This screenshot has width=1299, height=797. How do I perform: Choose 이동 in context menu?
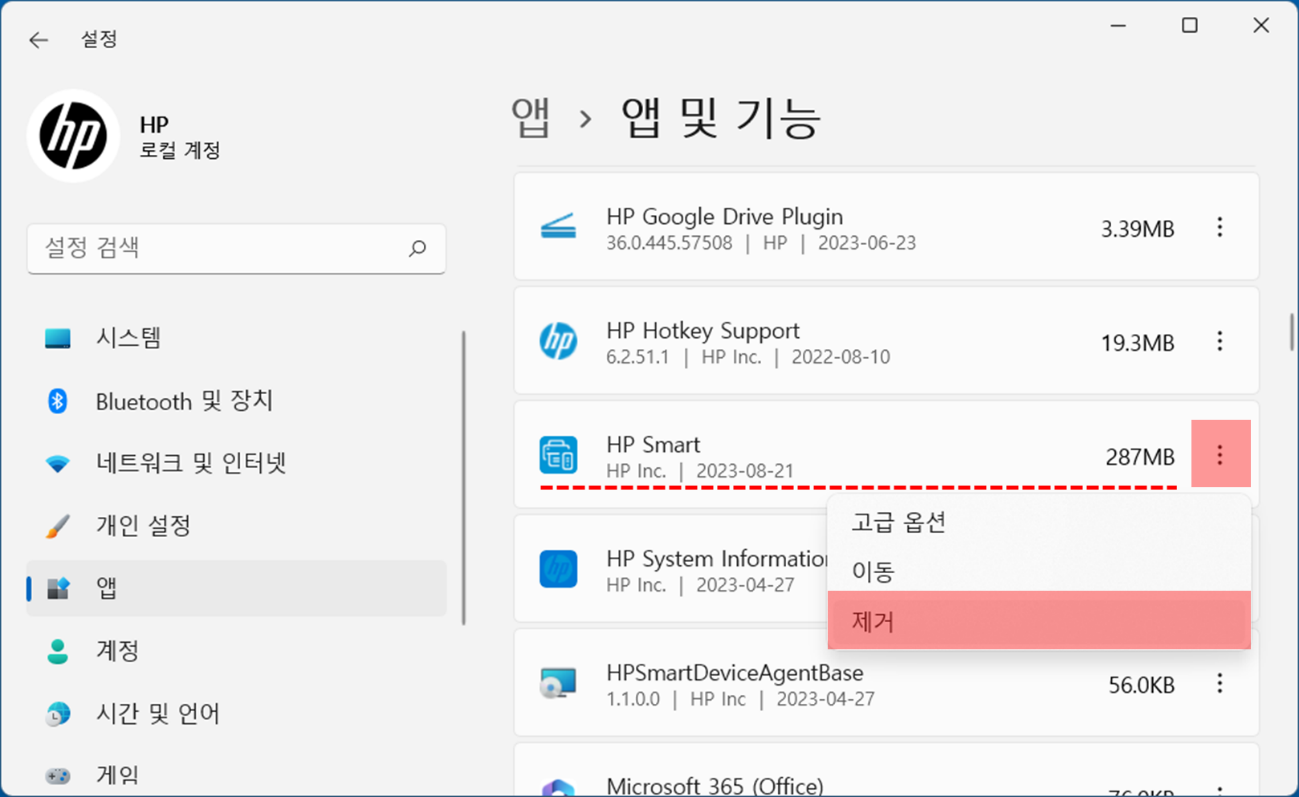point(1039,572)
